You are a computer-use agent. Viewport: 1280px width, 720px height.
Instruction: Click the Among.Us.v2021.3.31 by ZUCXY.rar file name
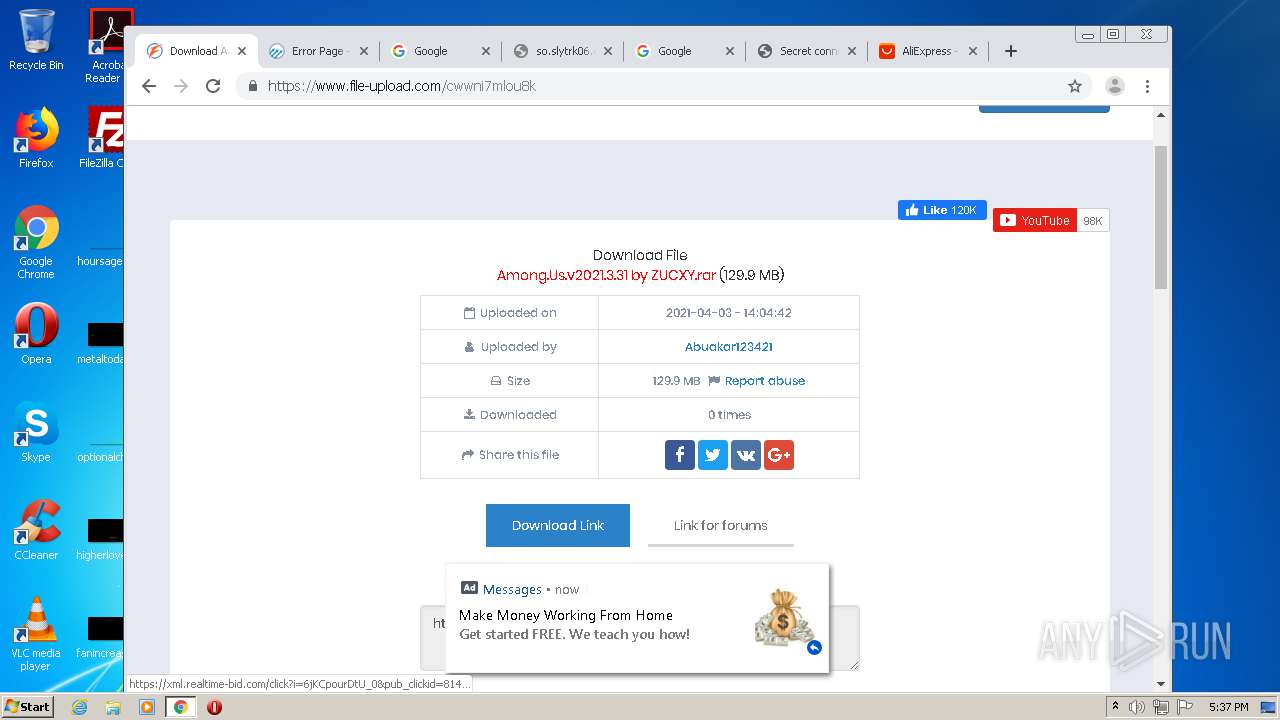tap(606, 275)
